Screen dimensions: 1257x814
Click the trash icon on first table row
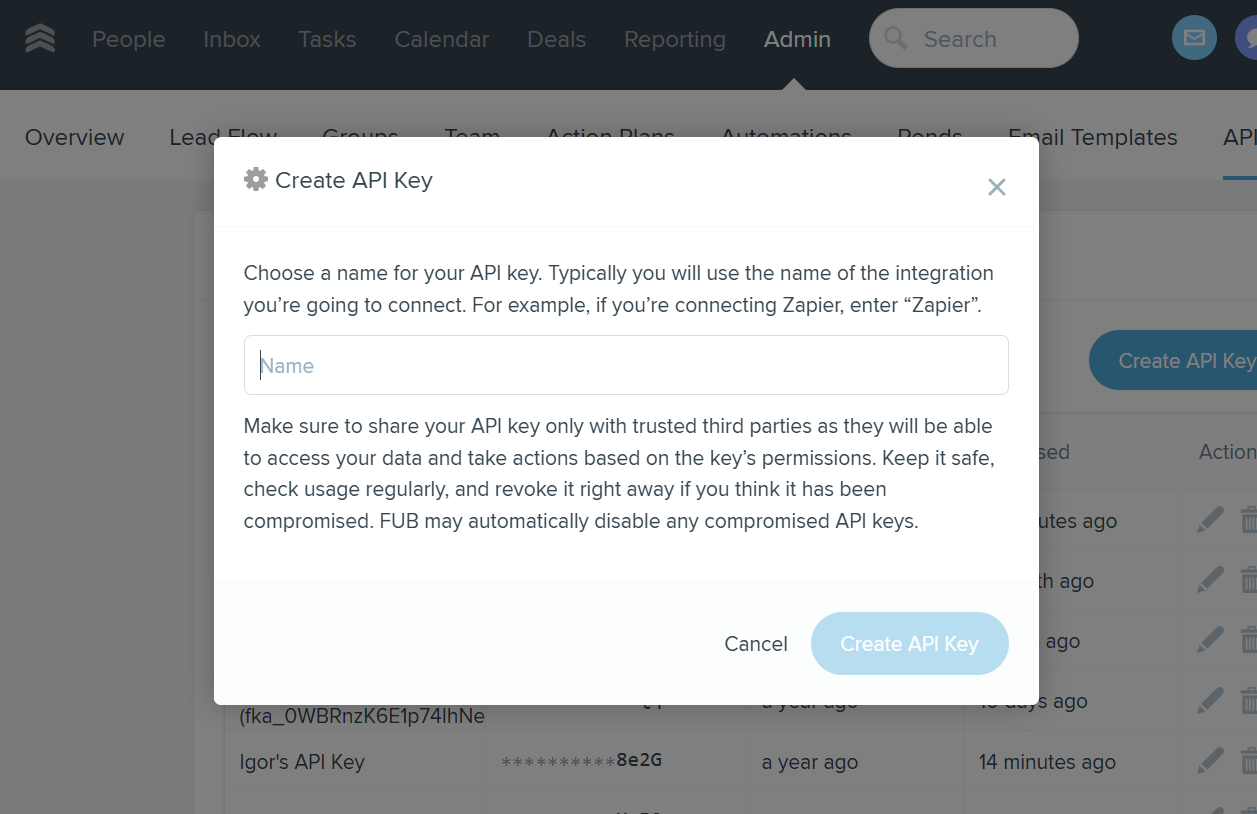click(x=1249, y=521)
